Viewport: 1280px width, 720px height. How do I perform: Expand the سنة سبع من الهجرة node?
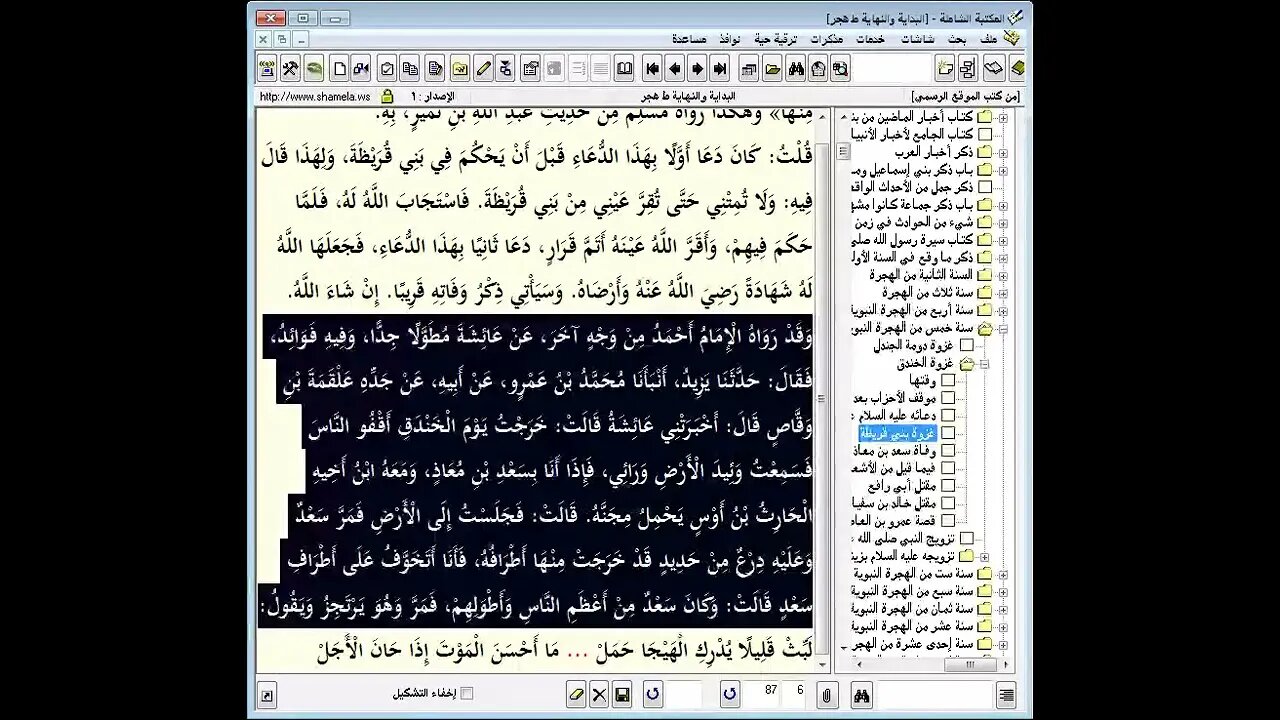1003,592
